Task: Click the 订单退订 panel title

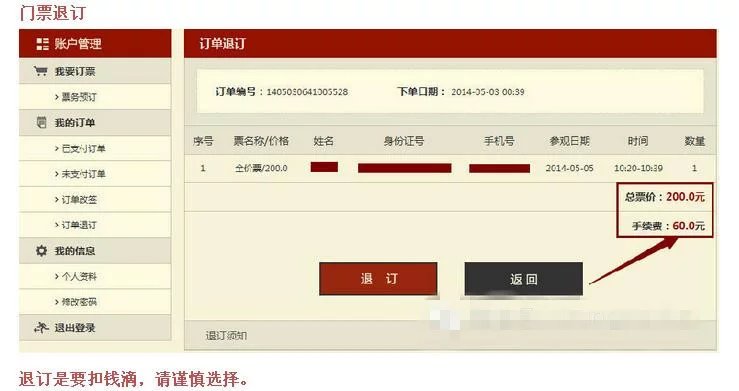Action: coord(222,44)
